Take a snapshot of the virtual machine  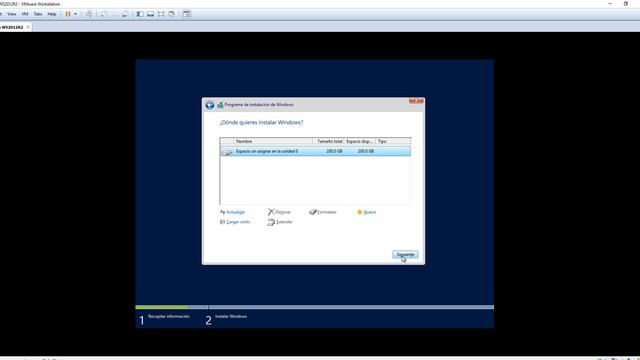click(x=104, y=14)
